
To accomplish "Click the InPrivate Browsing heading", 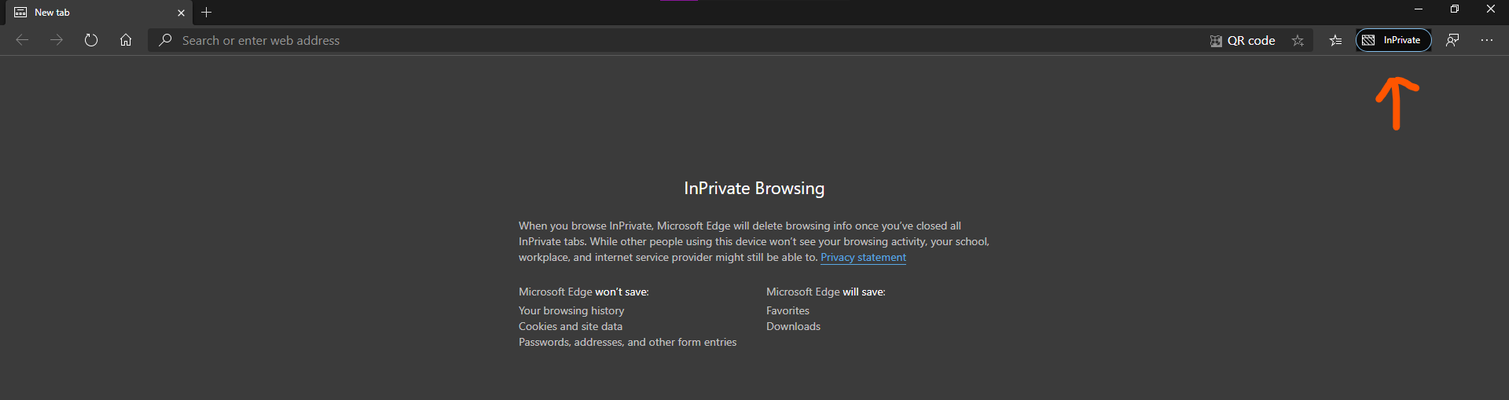I will tap(754, 187).
